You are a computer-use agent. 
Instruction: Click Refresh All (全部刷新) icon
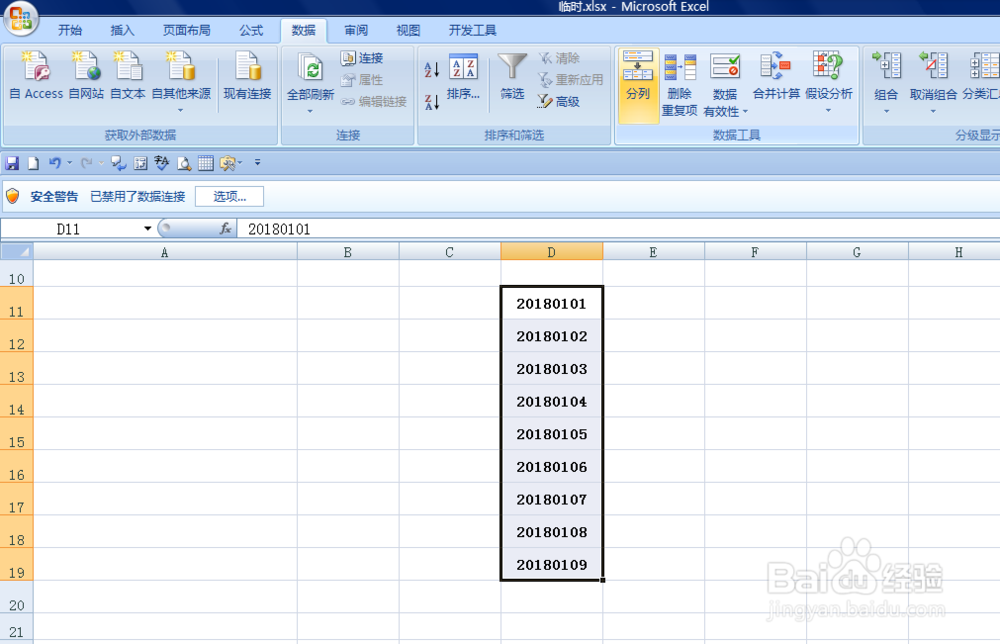click(311, 68)
